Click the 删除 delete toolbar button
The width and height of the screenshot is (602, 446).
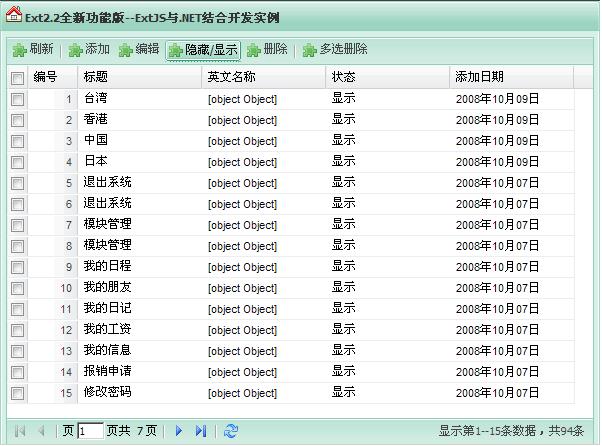267,50
